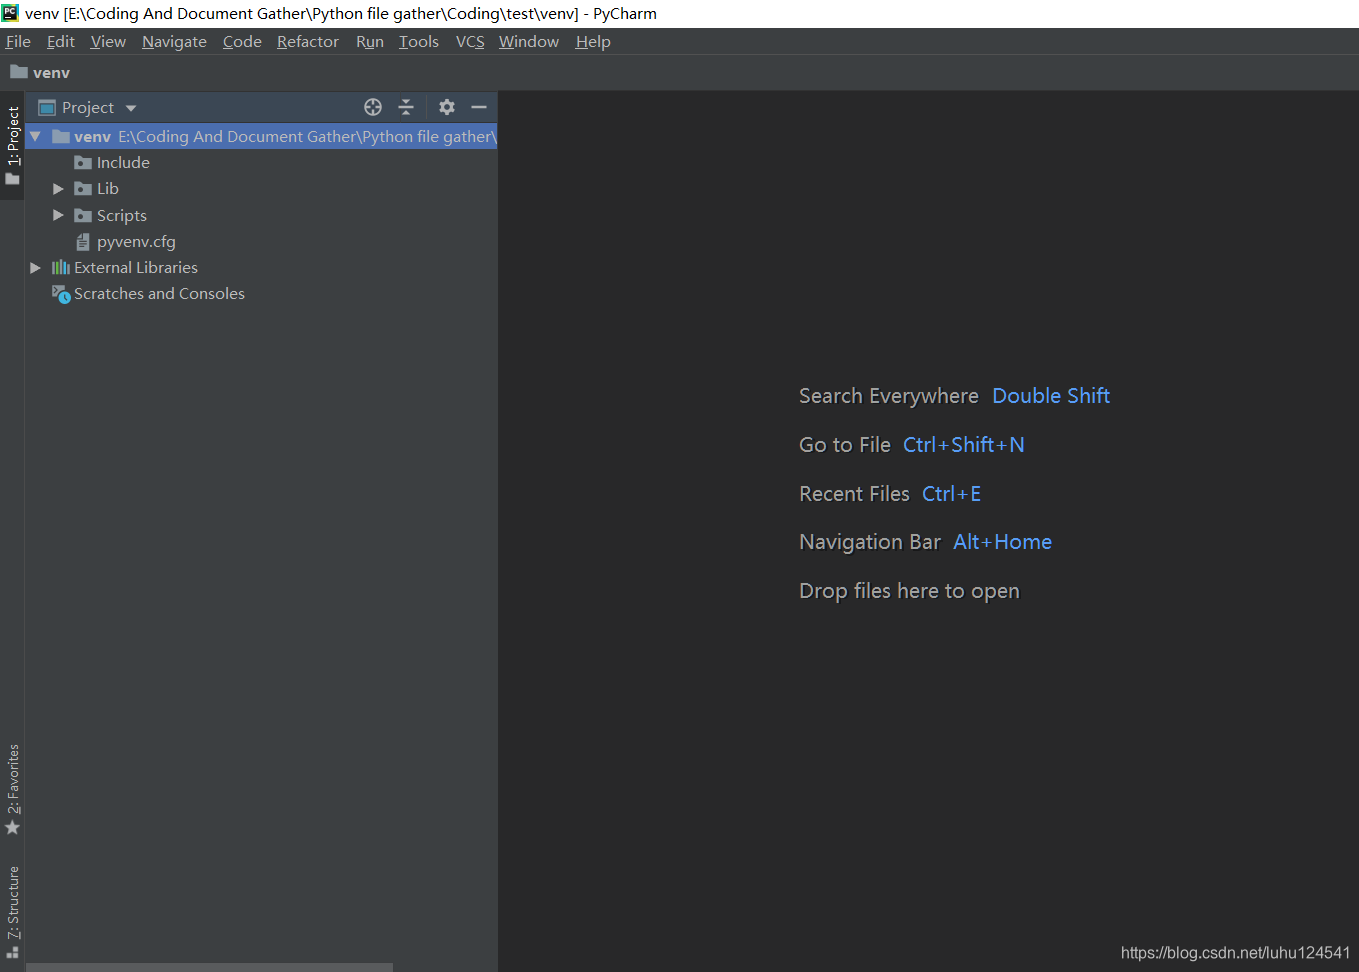Image resolution: width=1359 pixels, height=972 pixels.
Task: Click the Collapse All icon in Project toolbar
Action: point(406,107)
